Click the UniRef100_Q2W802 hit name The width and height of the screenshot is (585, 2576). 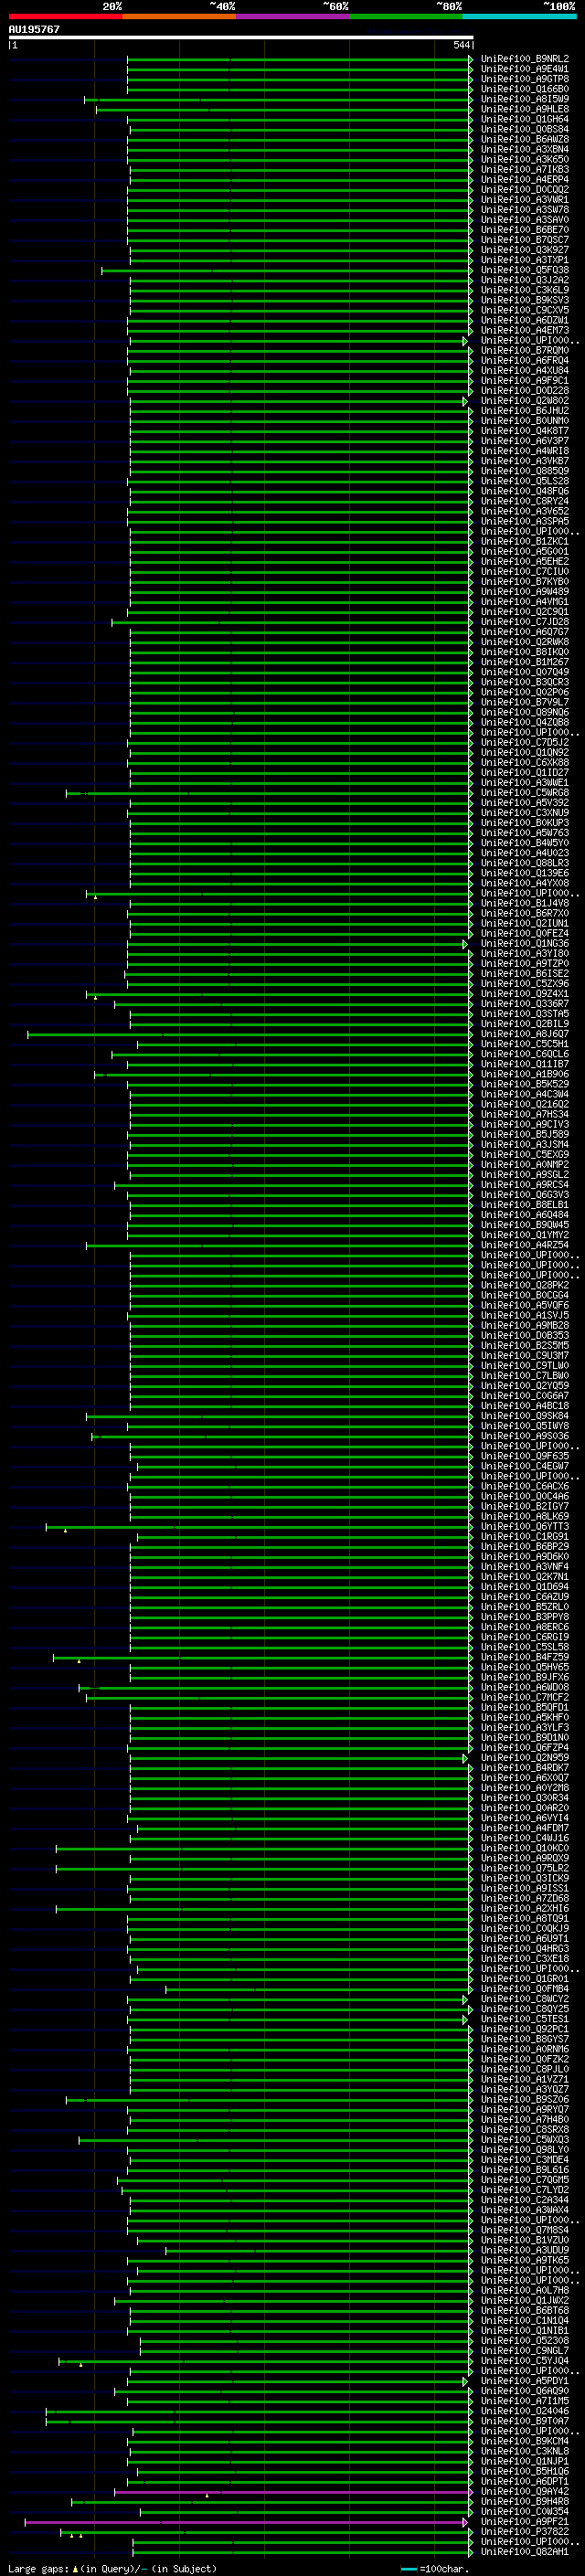[x=524, y=401]
